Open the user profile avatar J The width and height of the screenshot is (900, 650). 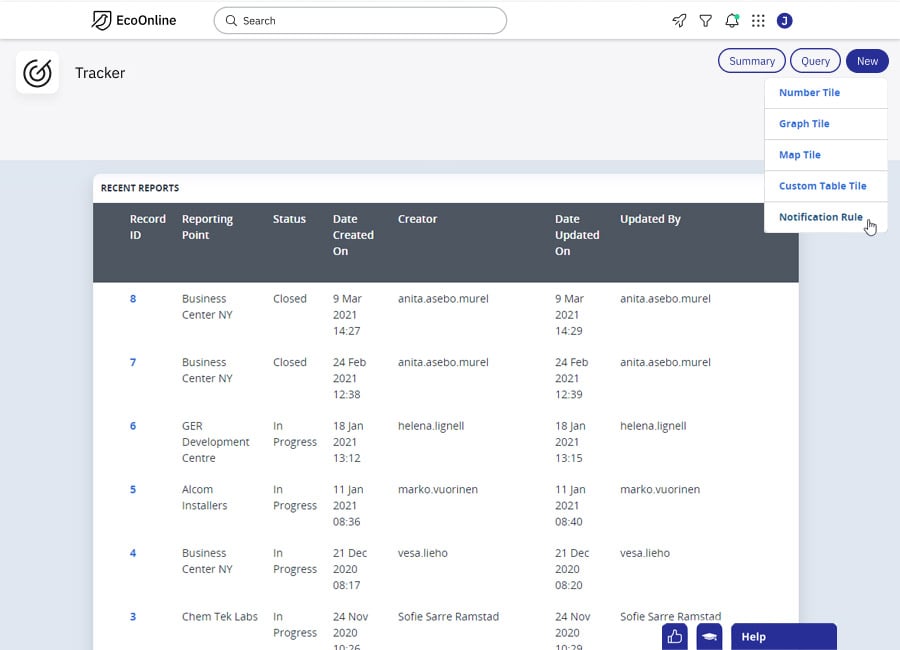click(784, 20)
